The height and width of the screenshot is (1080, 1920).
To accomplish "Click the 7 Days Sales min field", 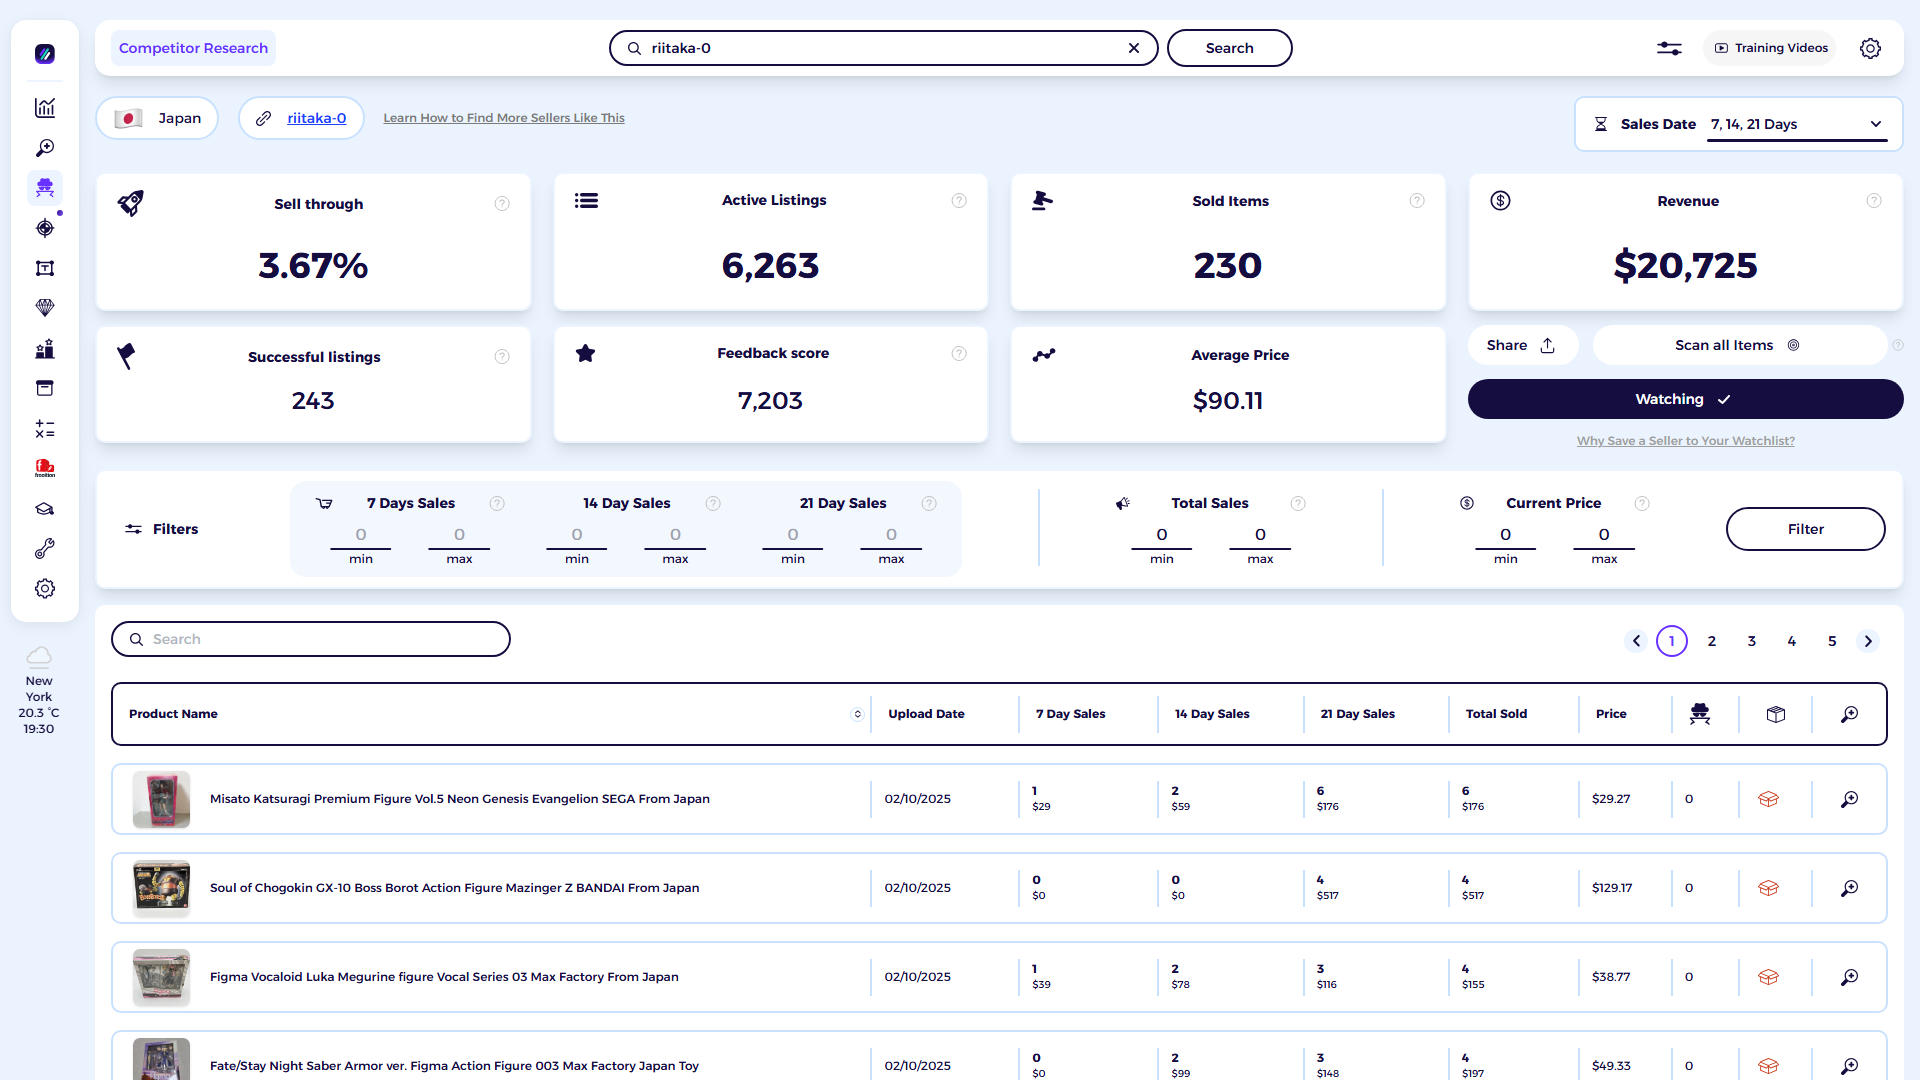I will click(361, 535).
